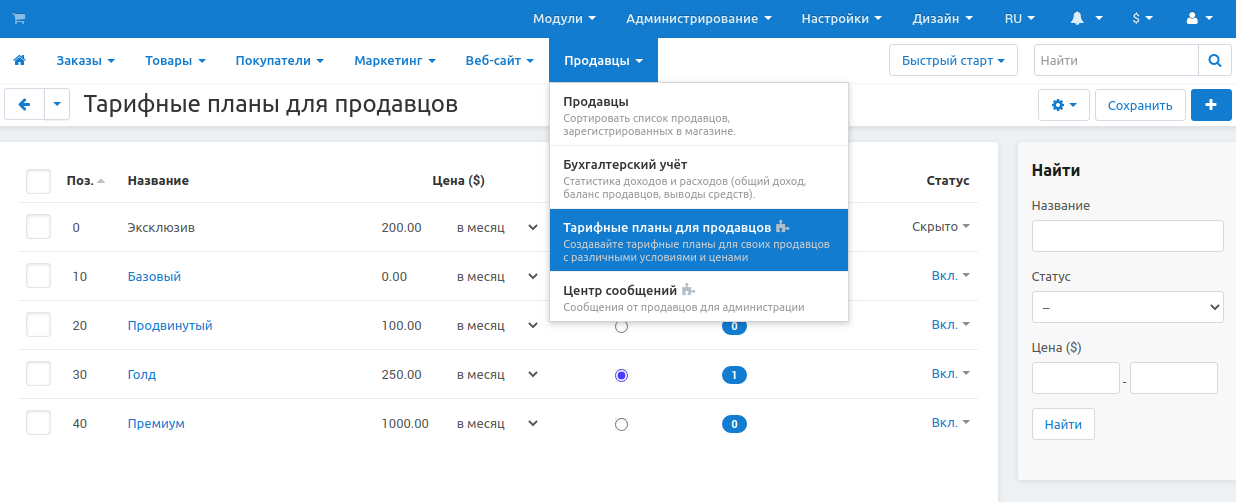This screenshot has width=1236, height=502.
Task: Select default radio button for Премиум plan
Action: tap(621, 424)
